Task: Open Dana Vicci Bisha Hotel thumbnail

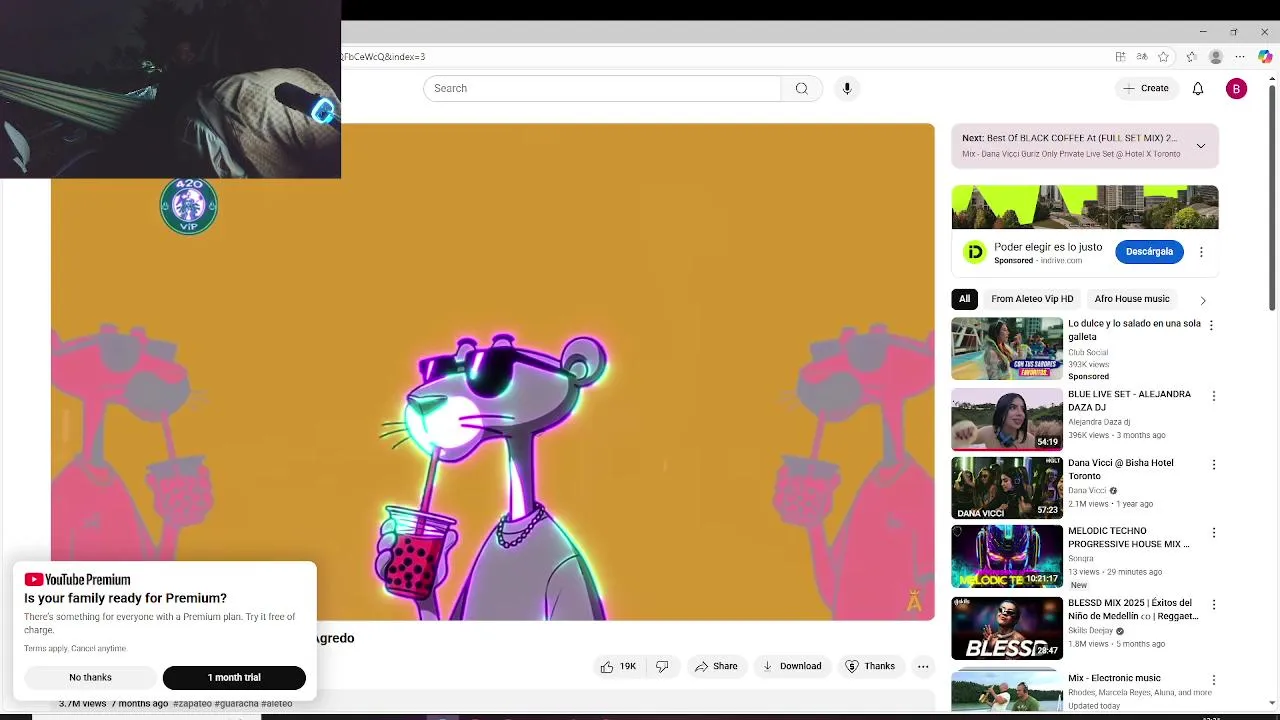Action: pyautogui.click(x=1007, y=488)
